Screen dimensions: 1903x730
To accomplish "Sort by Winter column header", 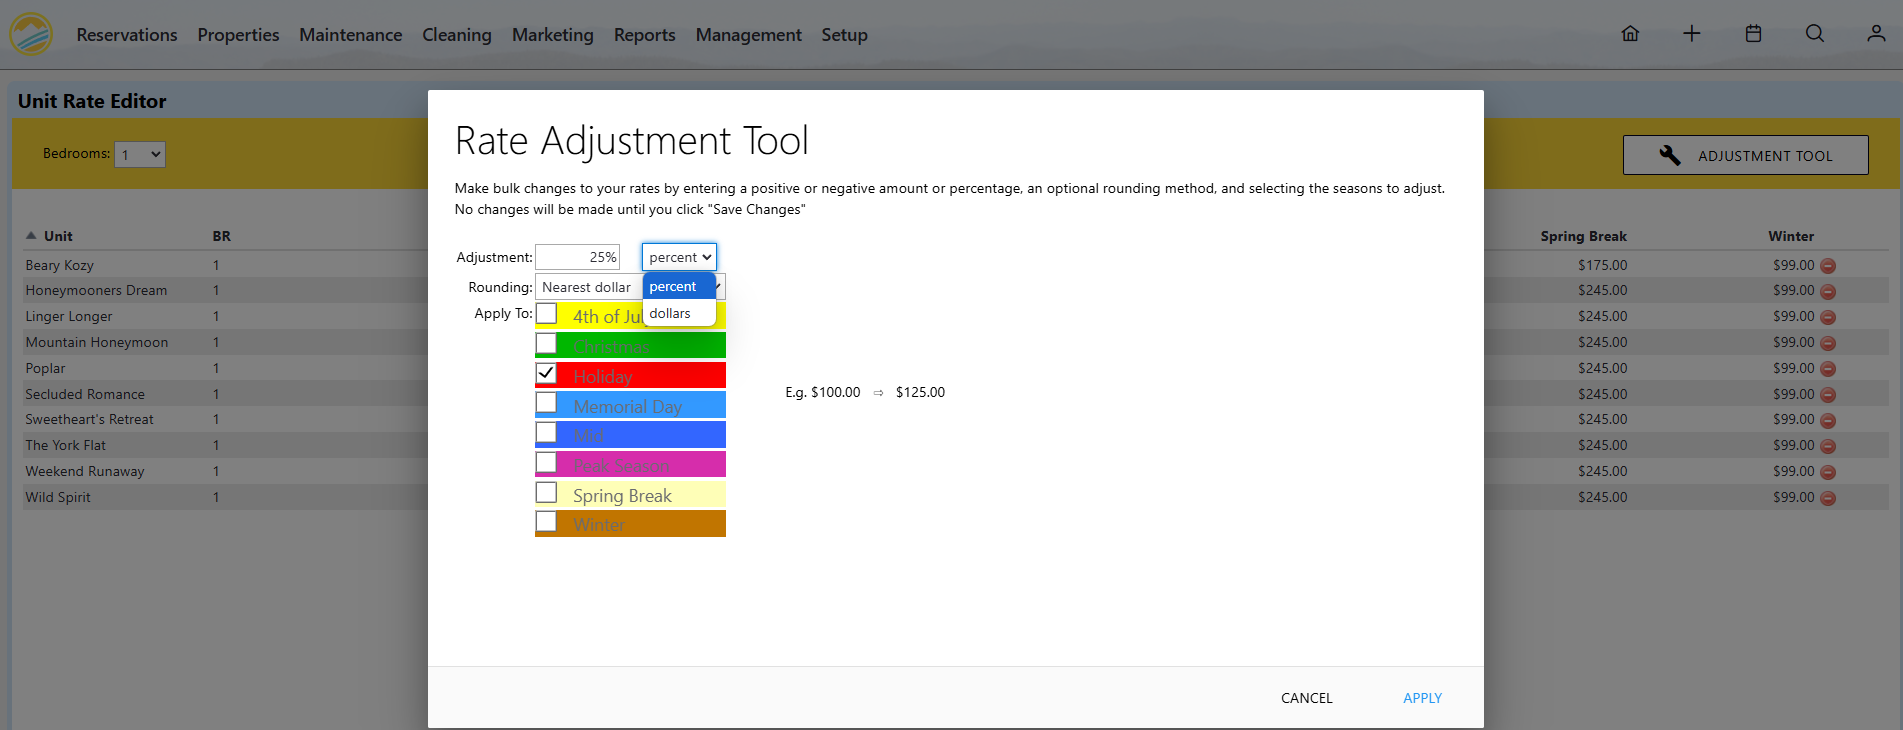I will (1791, 236).
